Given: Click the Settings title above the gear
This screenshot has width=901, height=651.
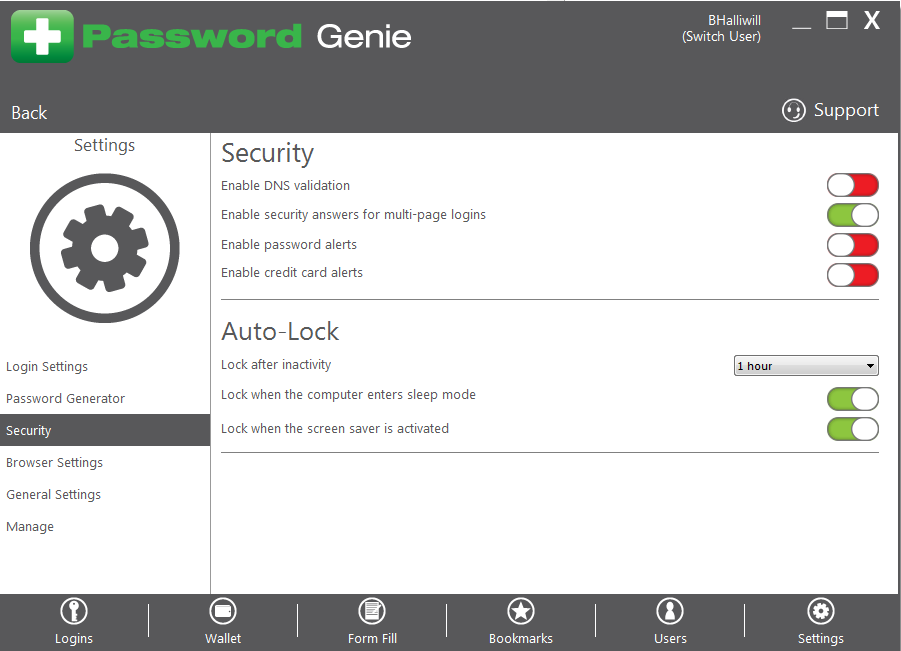Looking at the screenshot, I should tap(105, 145).
